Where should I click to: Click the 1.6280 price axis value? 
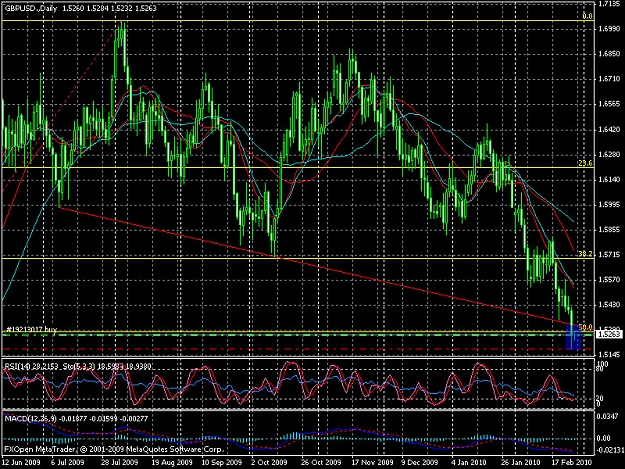click(609, 155)
